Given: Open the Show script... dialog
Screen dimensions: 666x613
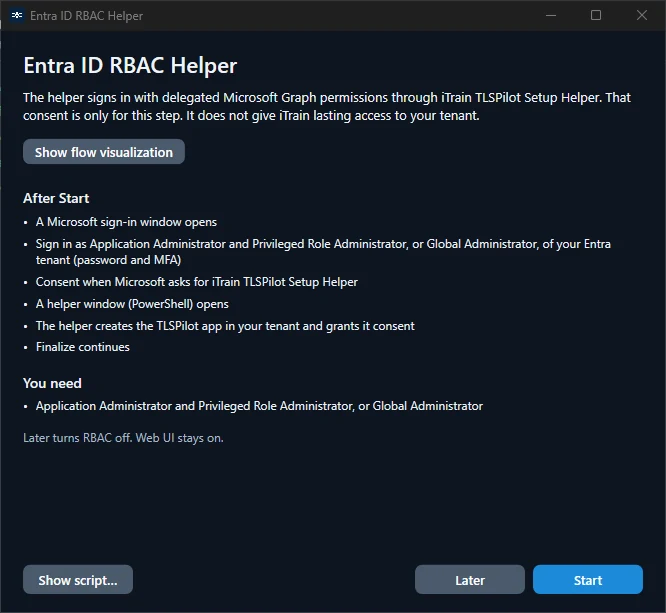Looking at the screenshot, I should tap(78, 579).
